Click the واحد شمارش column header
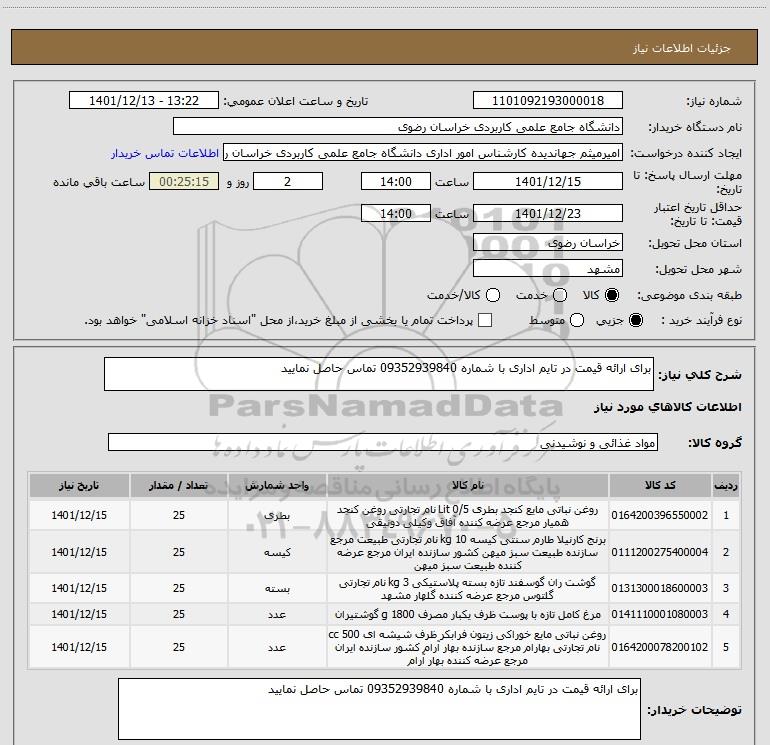770x745 pixels. pyautogui.click(x=277, y=485)
